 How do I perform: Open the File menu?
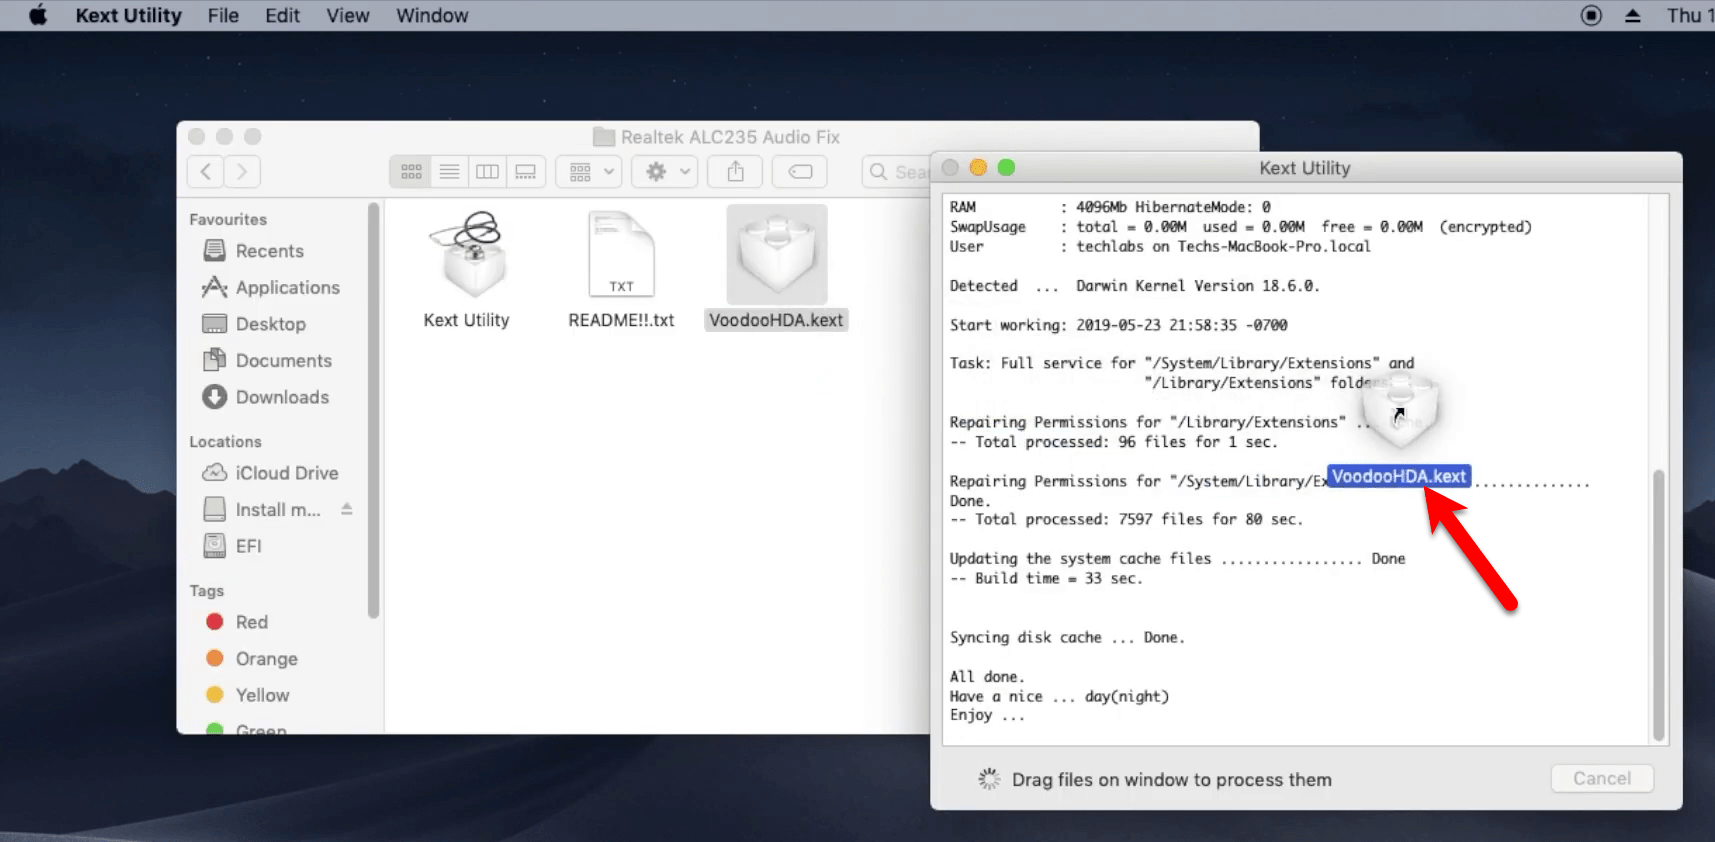[223, 15]
